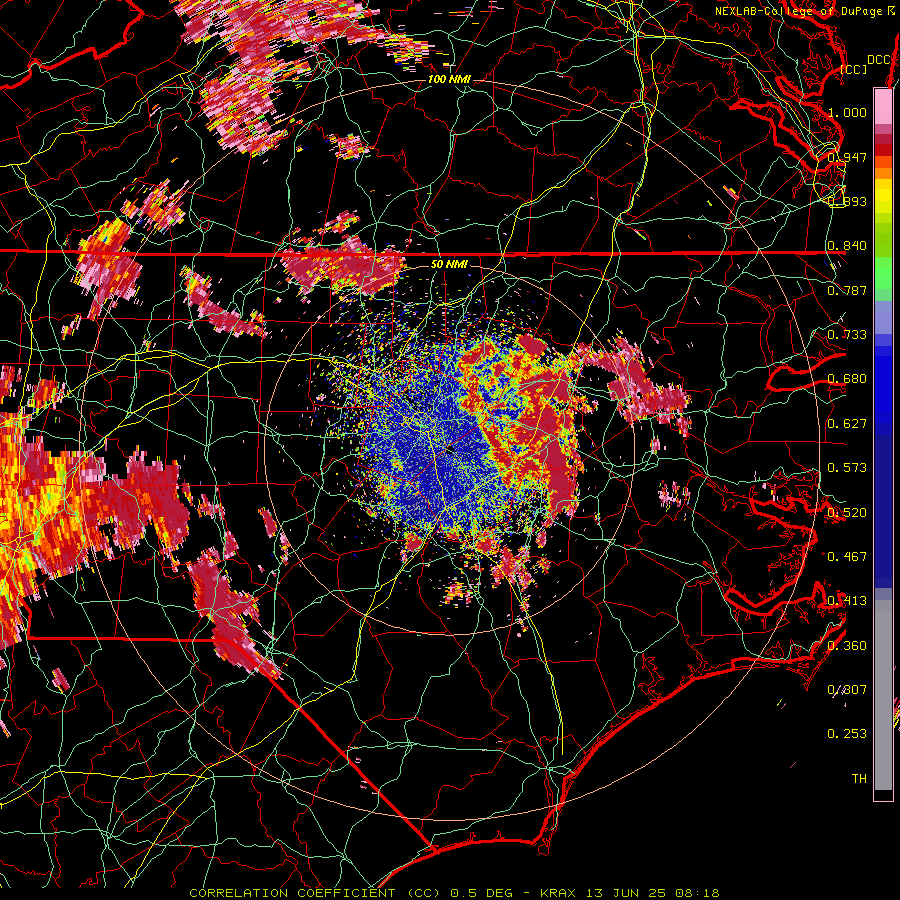The height and width of the screenshot is (900, 900).
Task: Click the 0.840 scale value
Action: [x=847, y=246]
